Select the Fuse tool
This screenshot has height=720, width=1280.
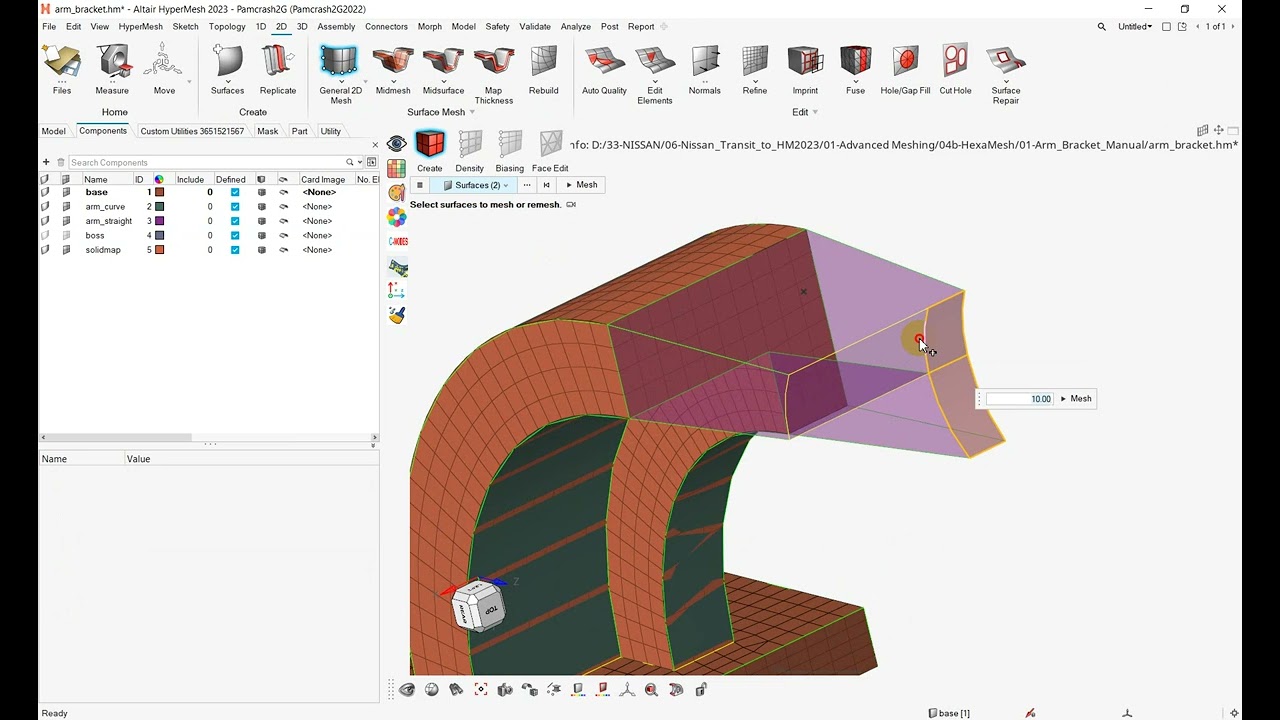[x=855, y=69]
